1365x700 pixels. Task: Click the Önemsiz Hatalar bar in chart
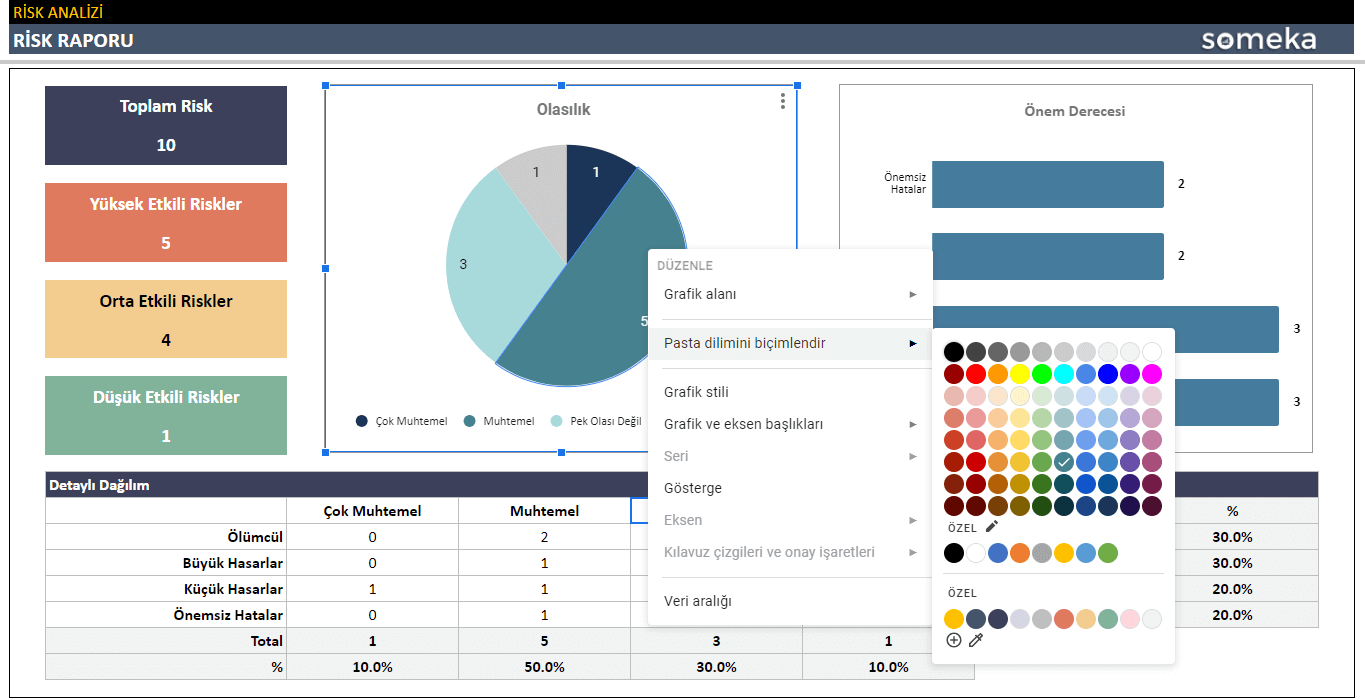pos(1048,184)
